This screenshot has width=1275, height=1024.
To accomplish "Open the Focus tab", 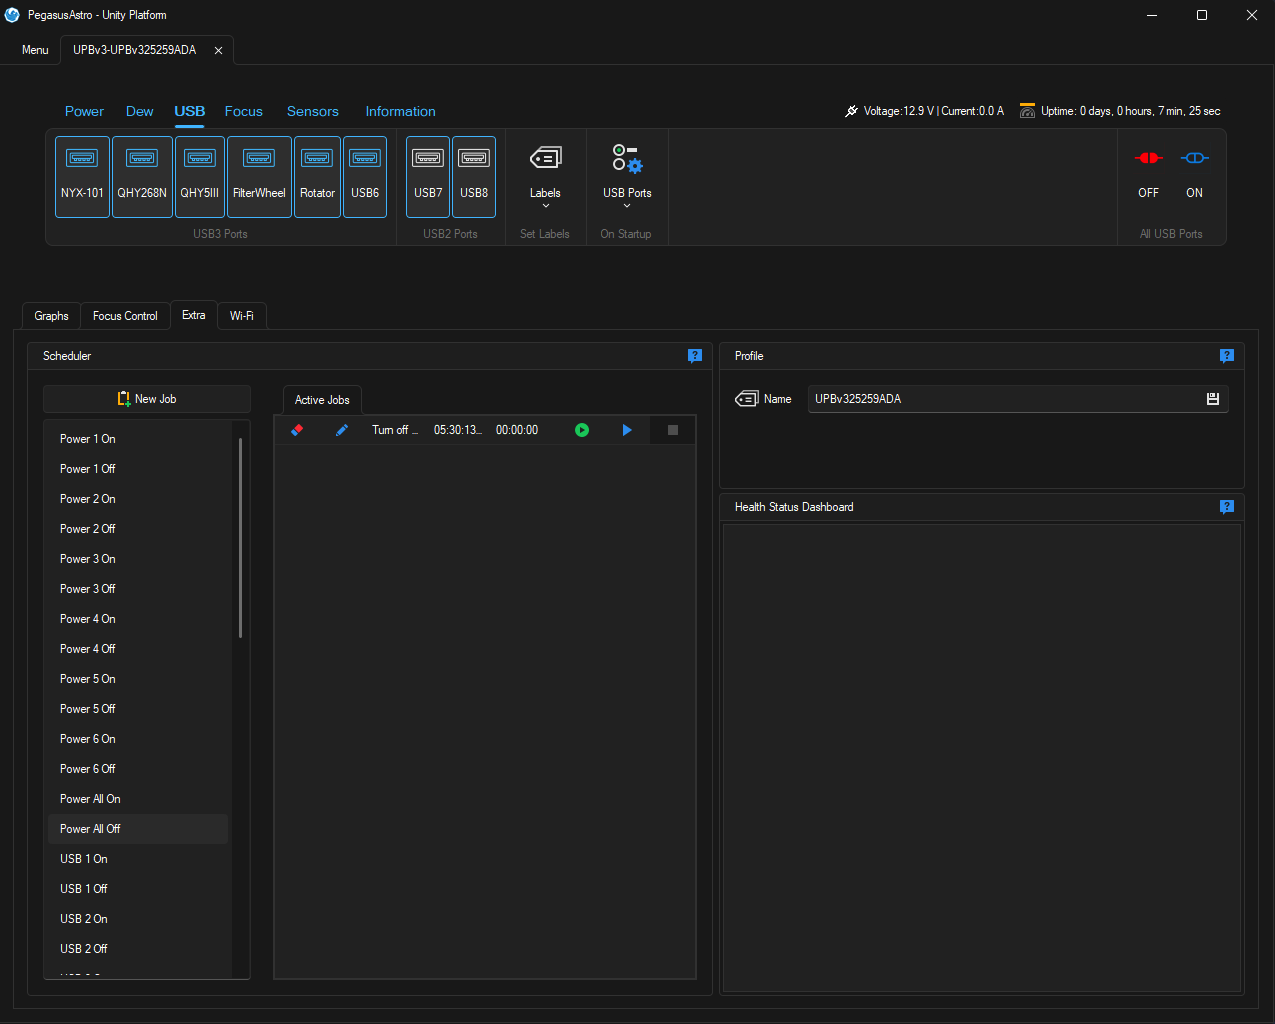I will [x=244, y=111].
